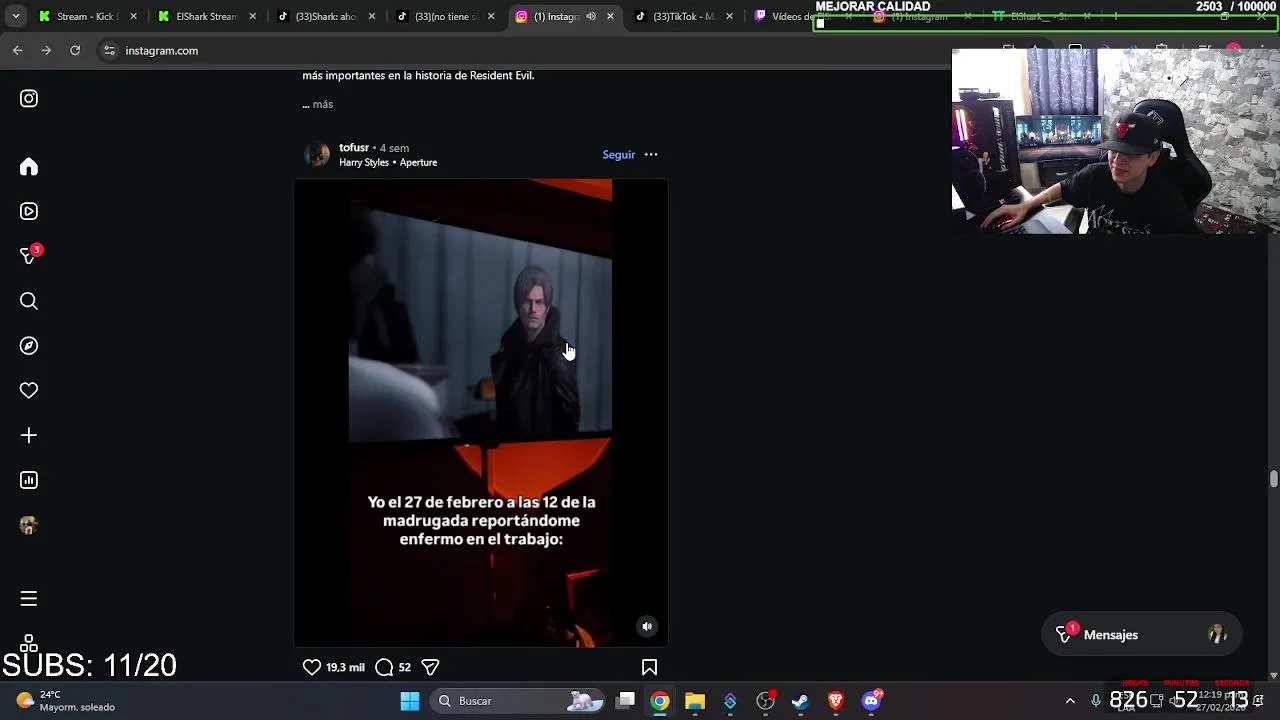This screenshot has height=720, width=1280.
Task: Open tofusr's profile picture
Action: click(x=317, y=154)
